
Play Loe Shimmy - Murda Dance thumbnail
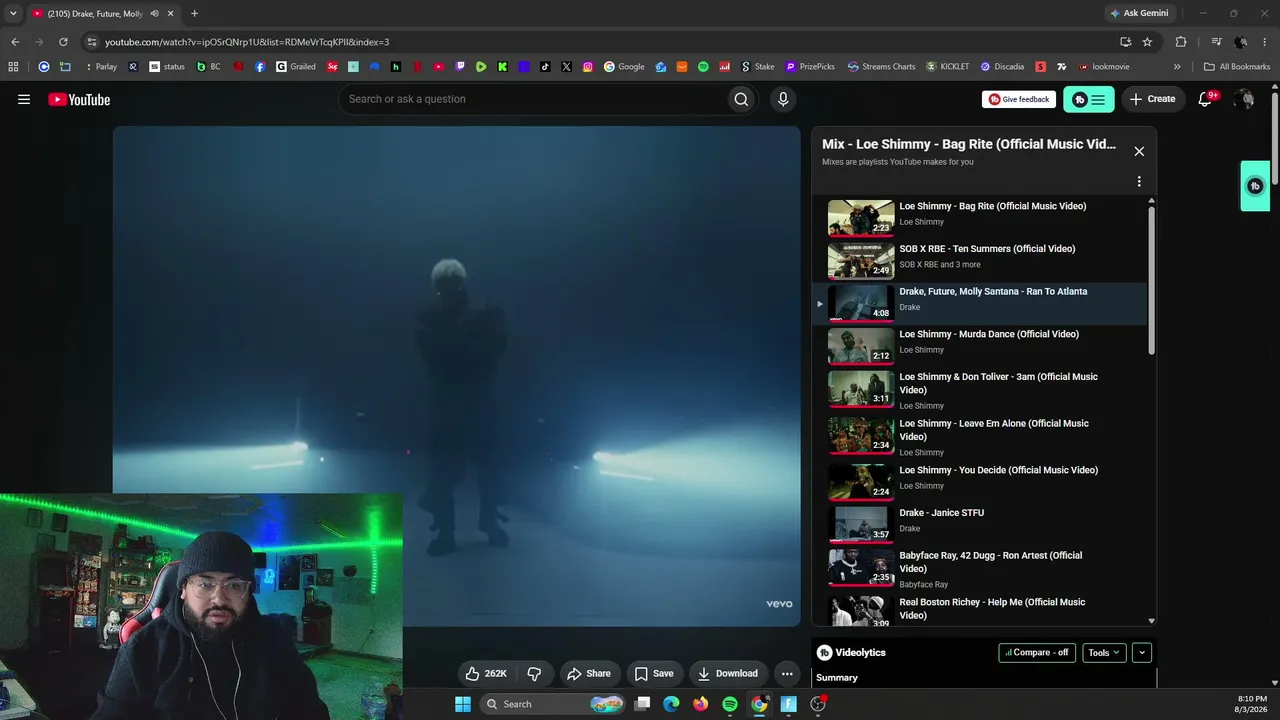coord(861,346)
